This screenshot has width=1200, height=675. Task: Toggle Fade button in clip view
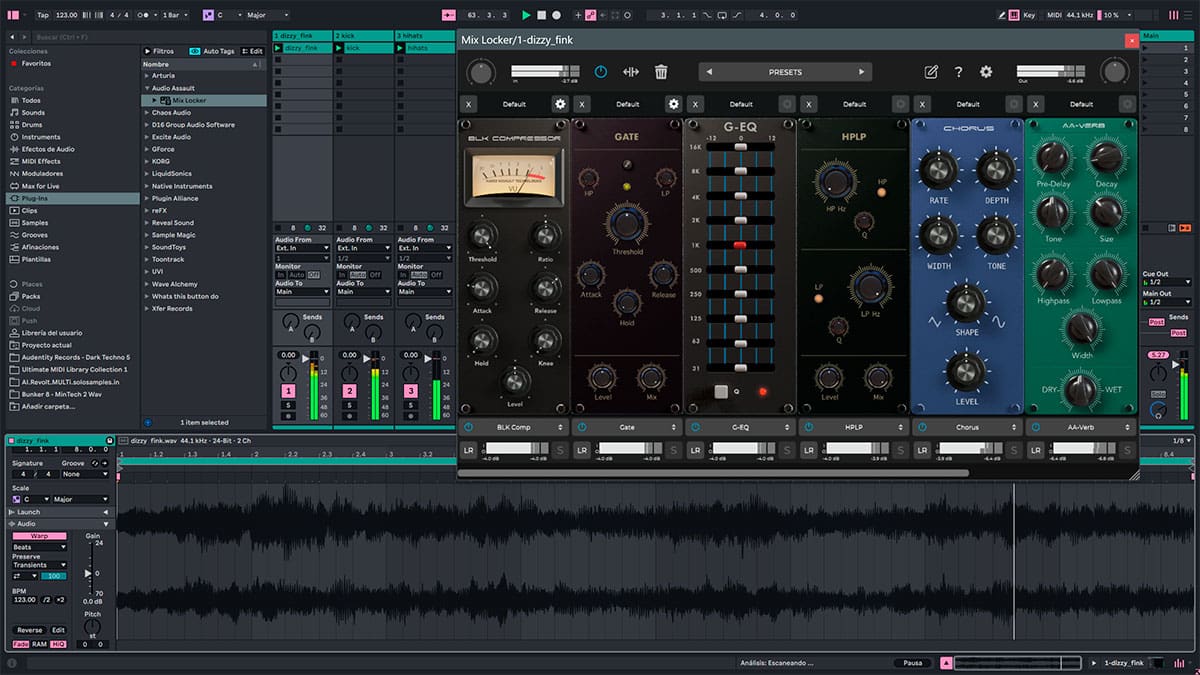coord(20,644)
